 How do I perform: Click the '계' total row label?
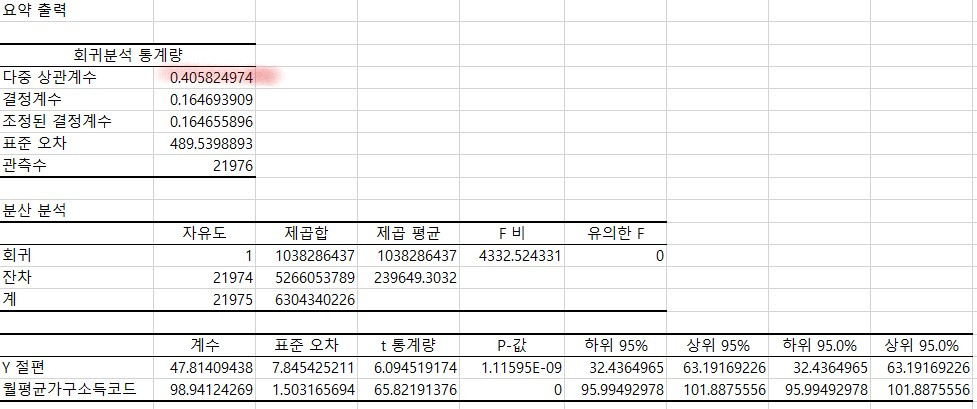tap(10, 299)
